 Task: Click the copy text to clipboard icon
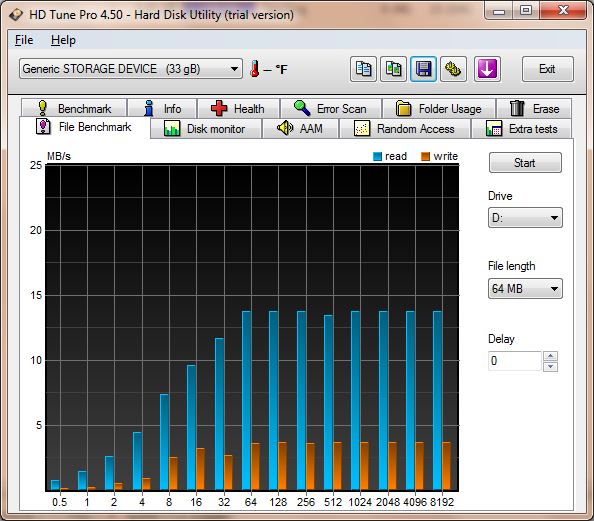pyautogui.click(x=363, y=69)
